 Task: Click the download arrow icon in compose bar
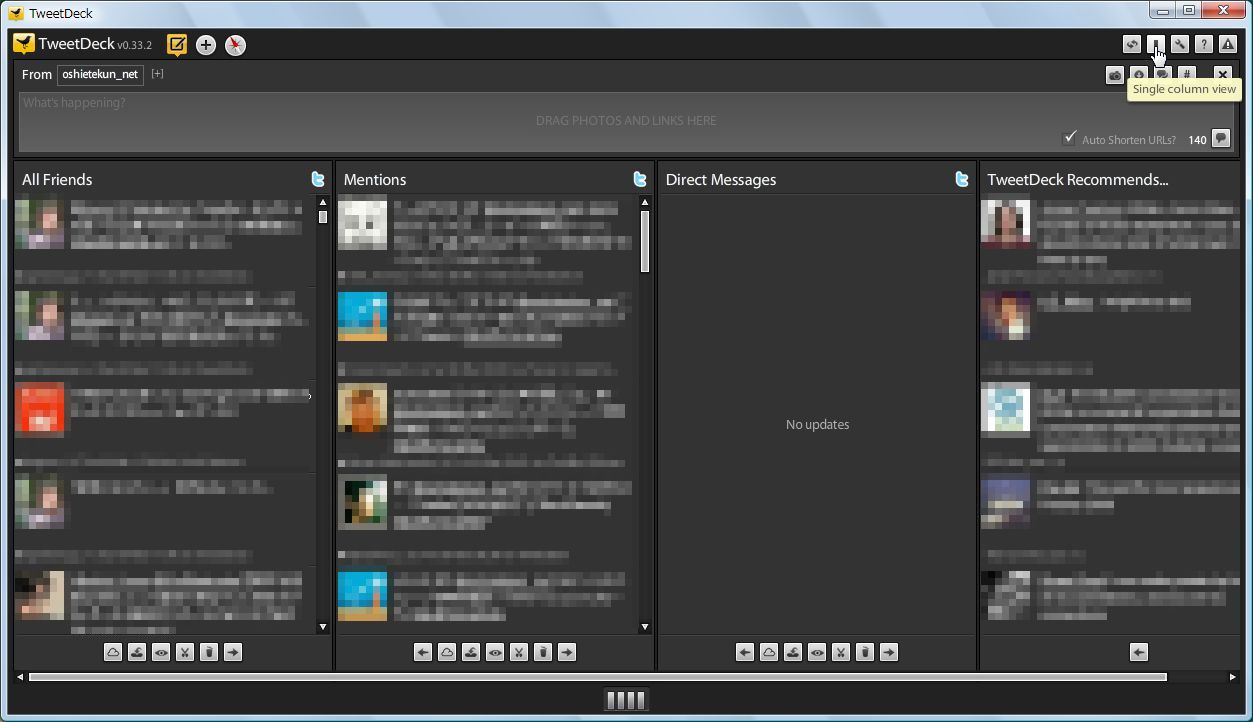pyautogui.click(x=1139, y=75)
